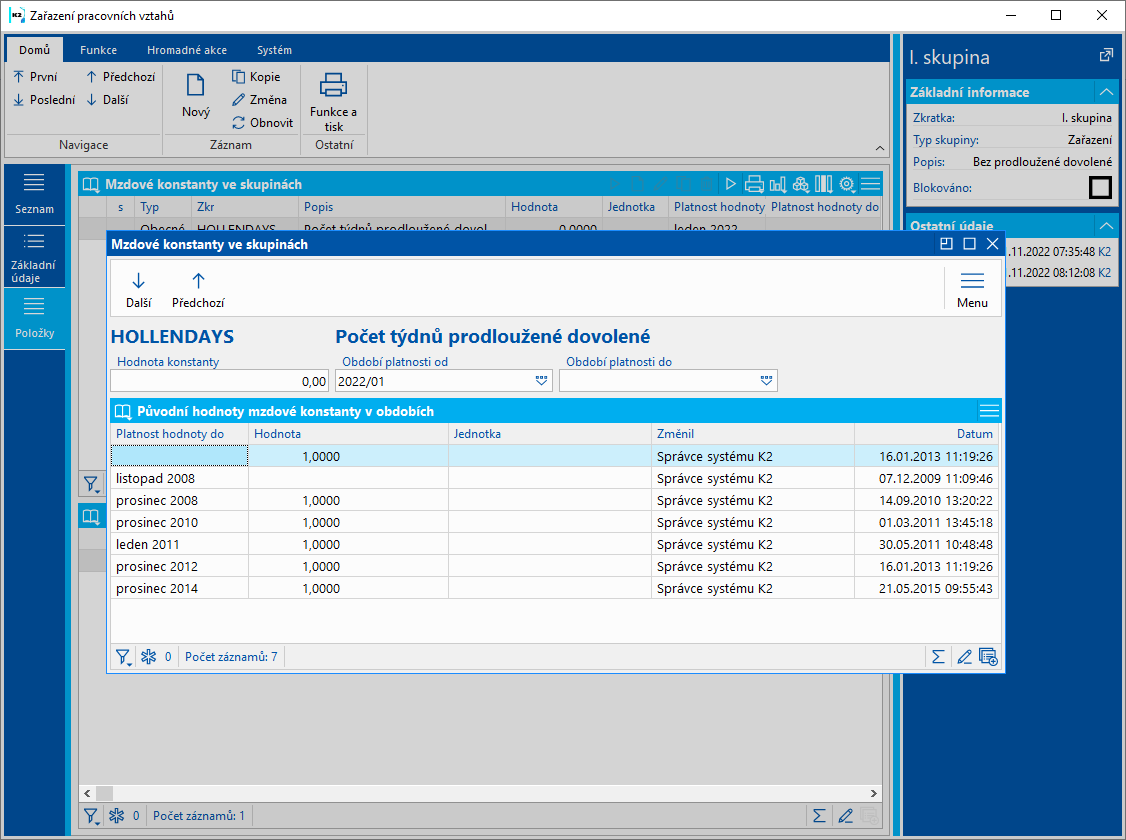Click Obnovit refresh button in ribbon
This screenshot has height=840, width=1126.
(262, 123)
